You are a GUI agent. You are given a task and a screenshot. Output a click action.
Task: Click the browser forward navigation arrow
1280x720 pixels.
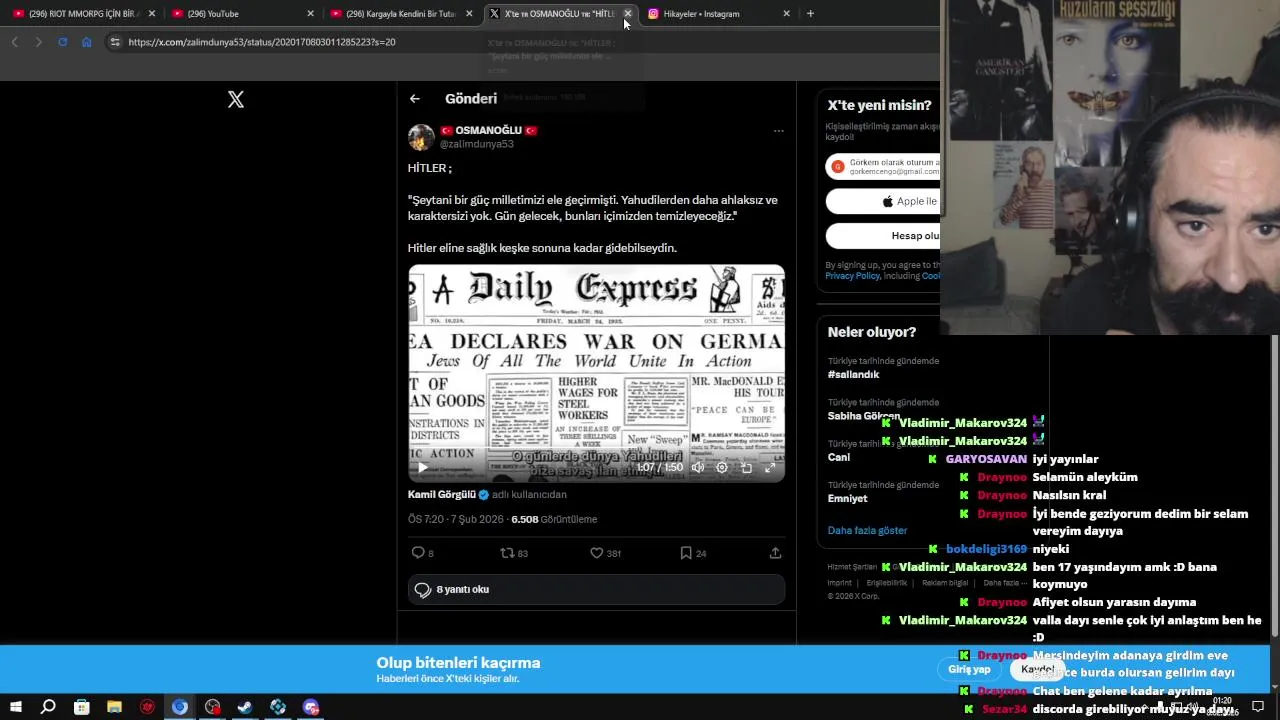[x=38, y=42]
